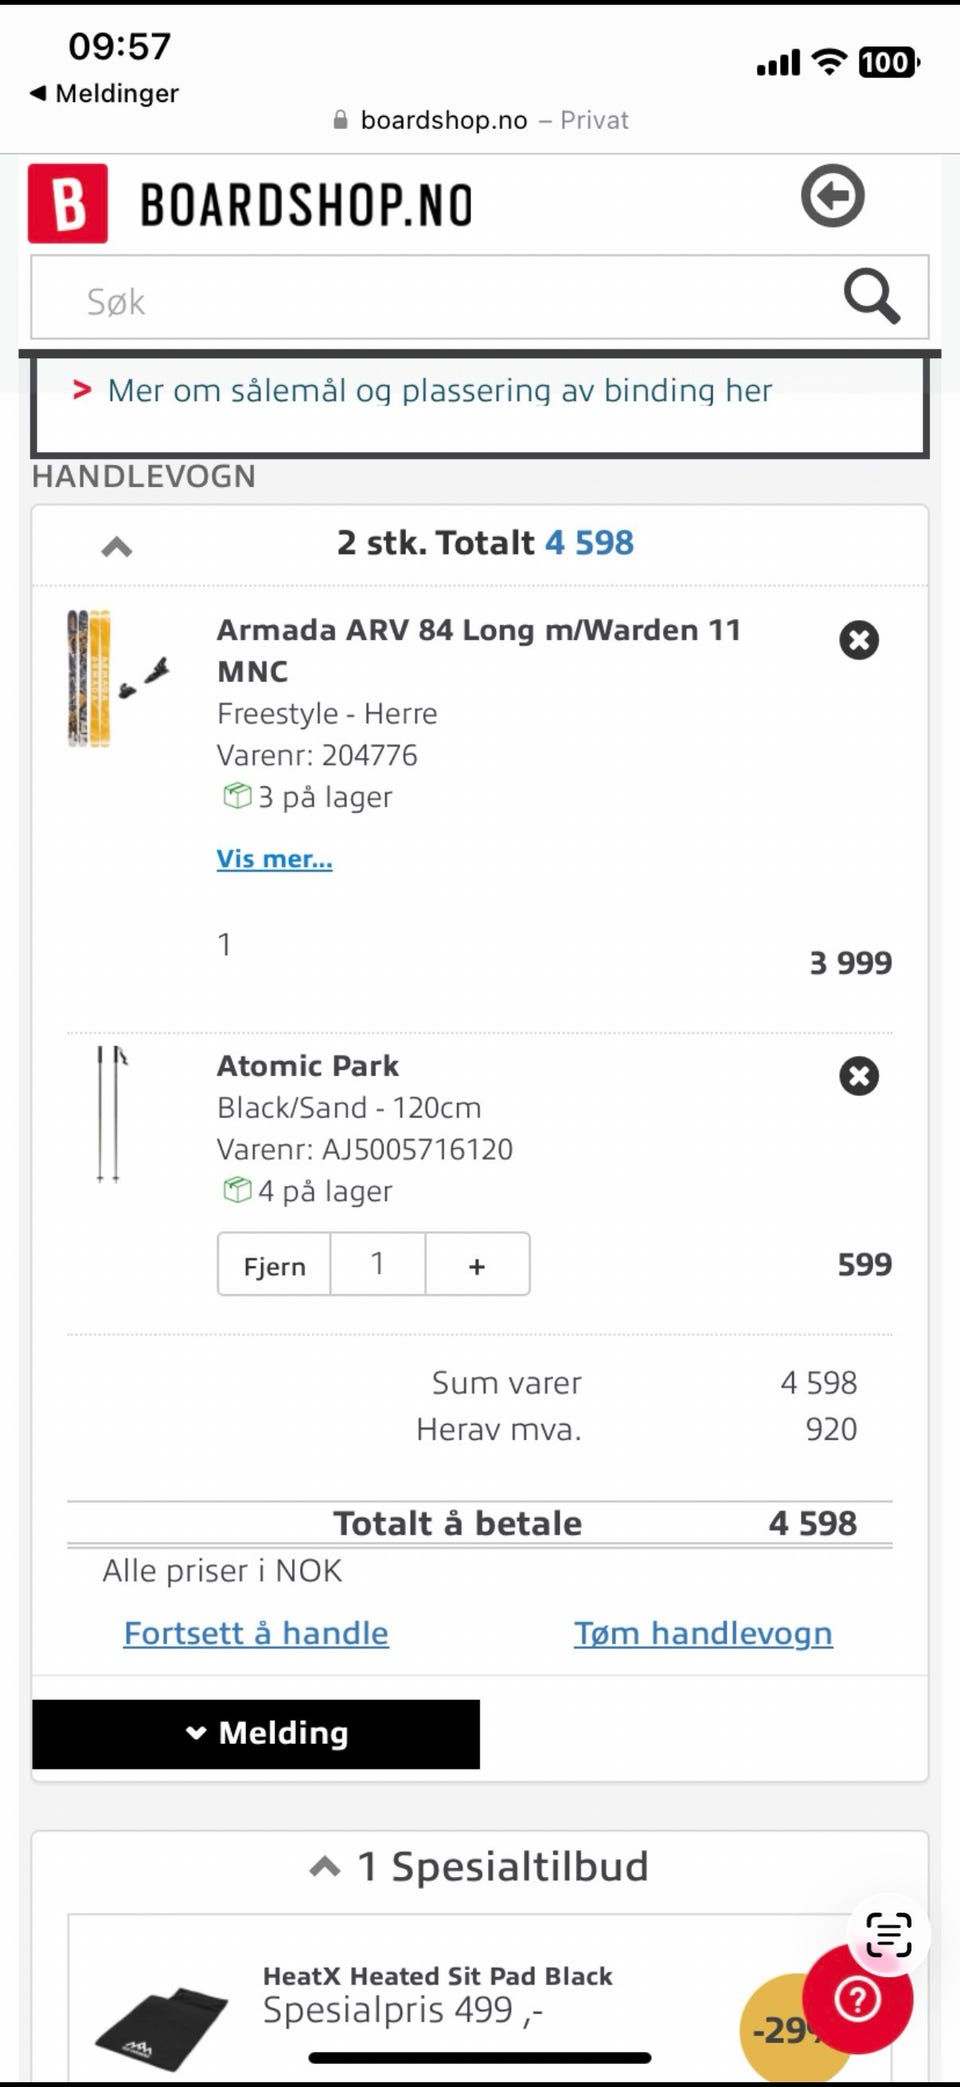960x2087 pixels.
Task: Increase Atomic Park quantity with plus
Action: point(477,1265)
